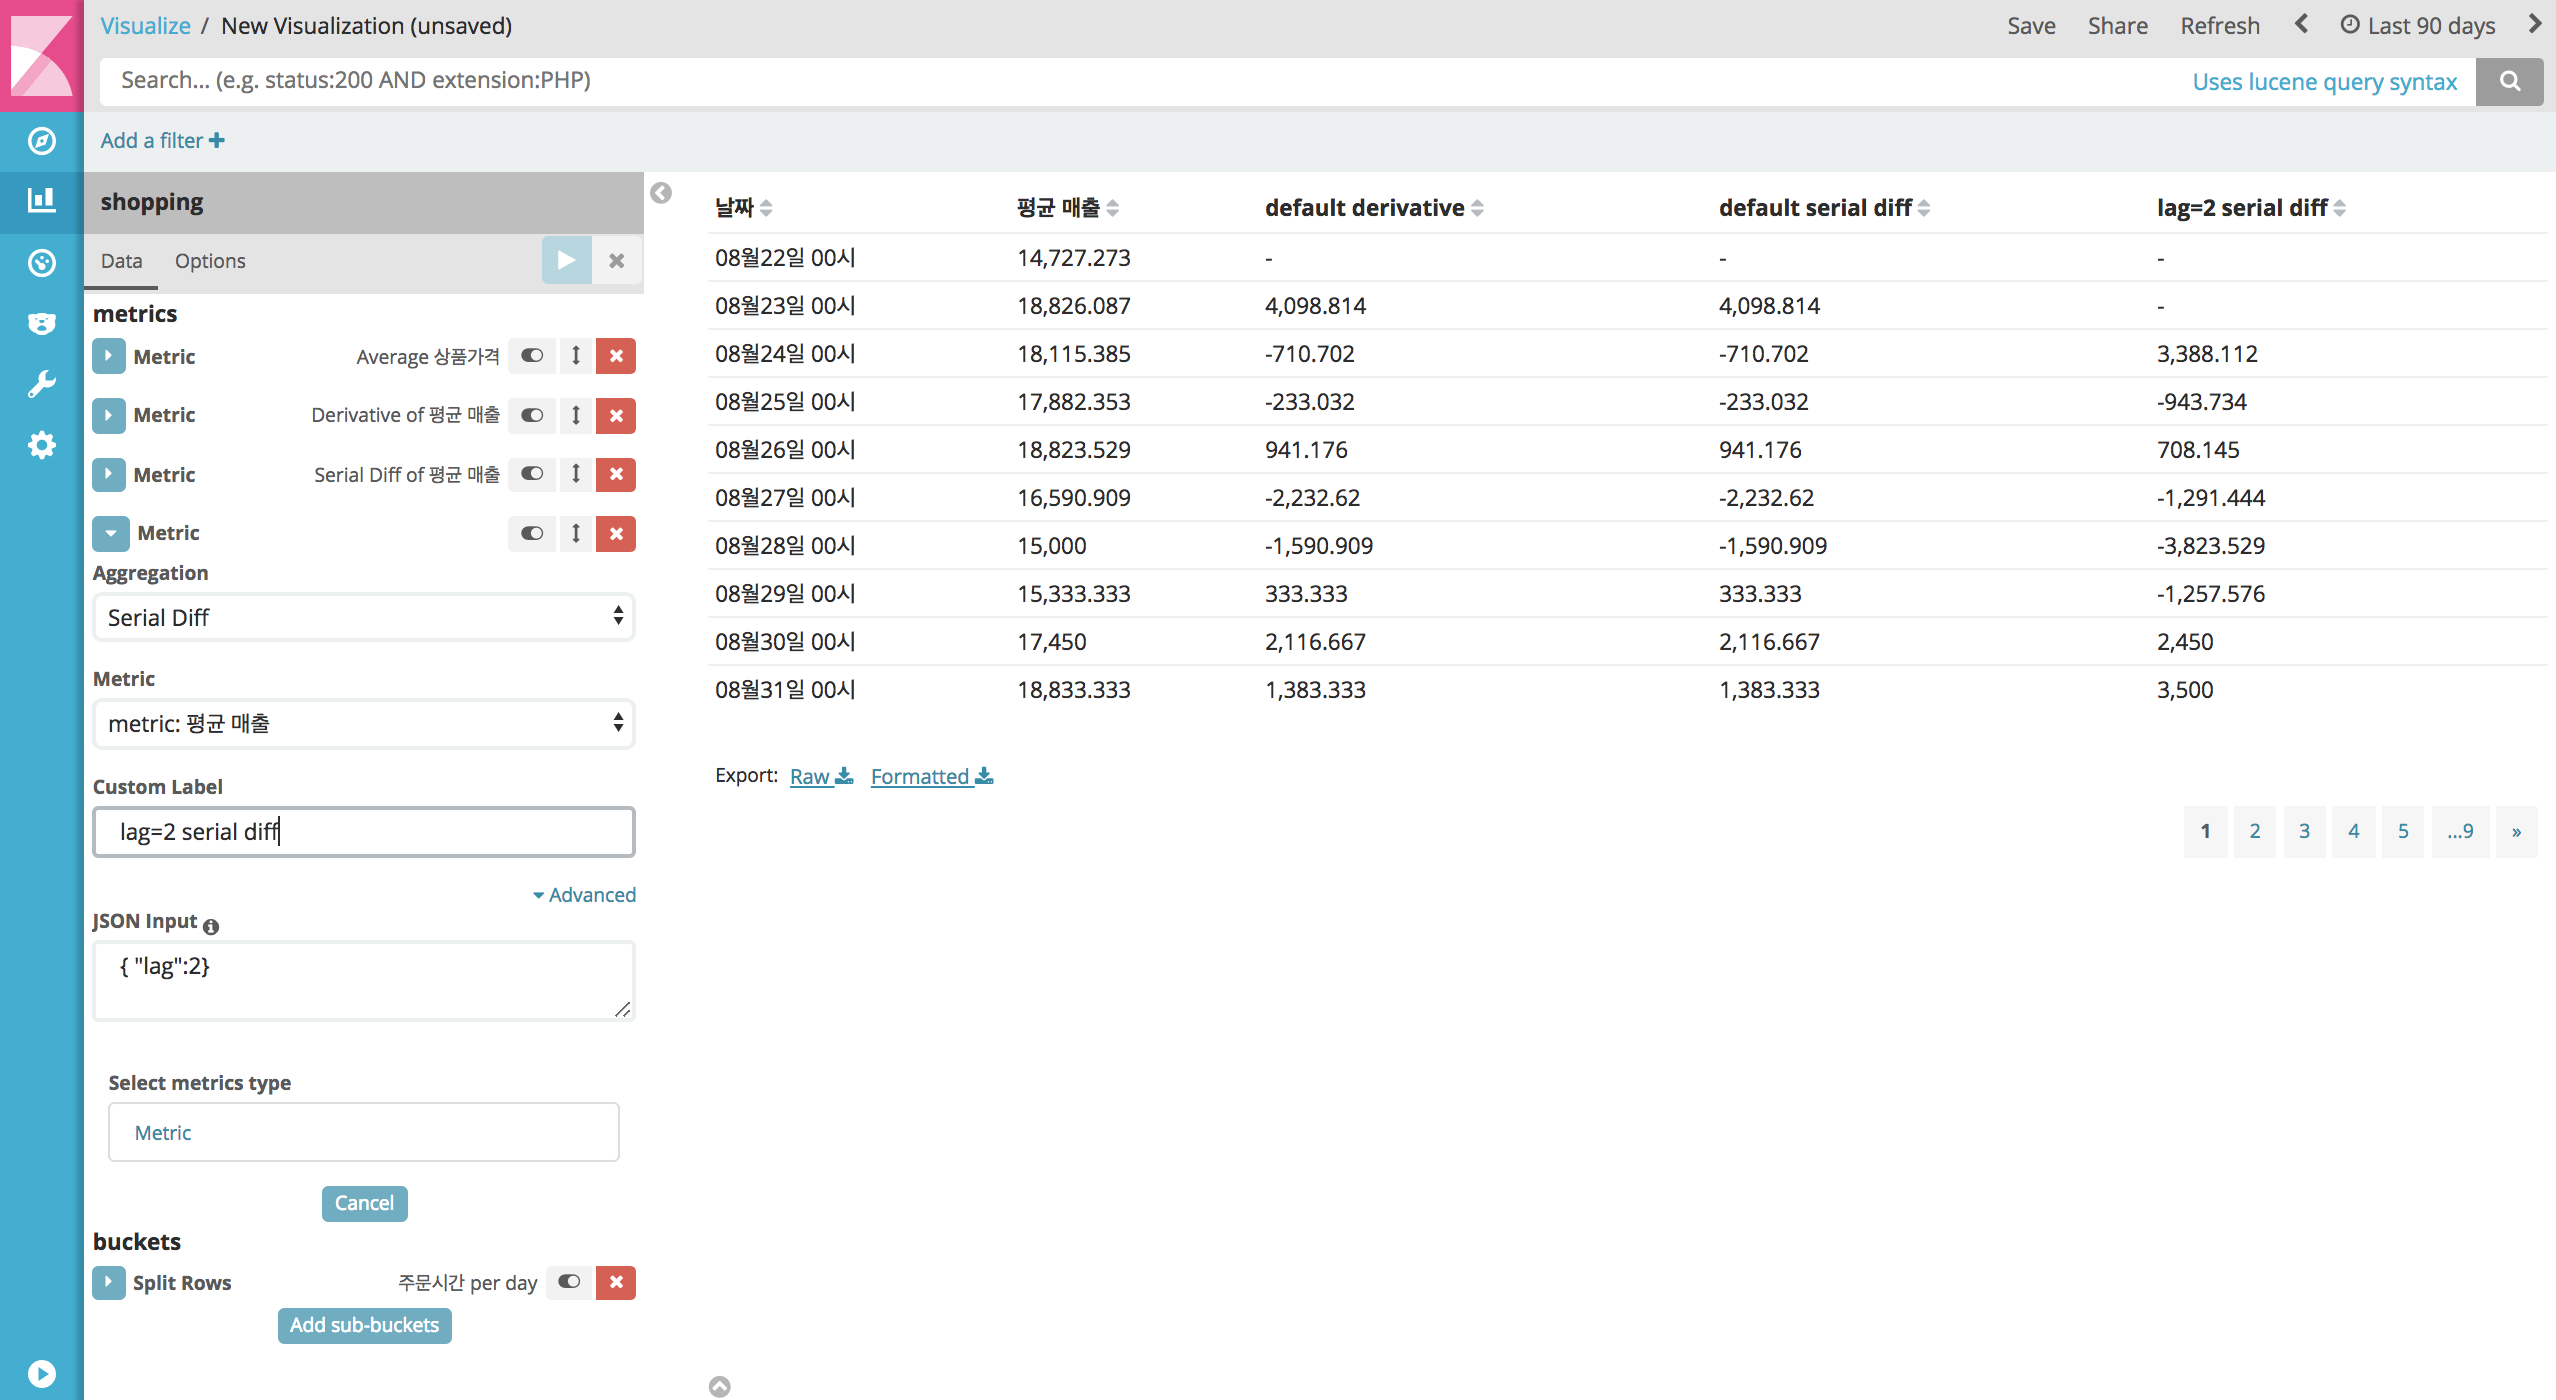2556x1400 pixels.
Task: Open Dev Tools wrench icon
Action: click(41, 384)
